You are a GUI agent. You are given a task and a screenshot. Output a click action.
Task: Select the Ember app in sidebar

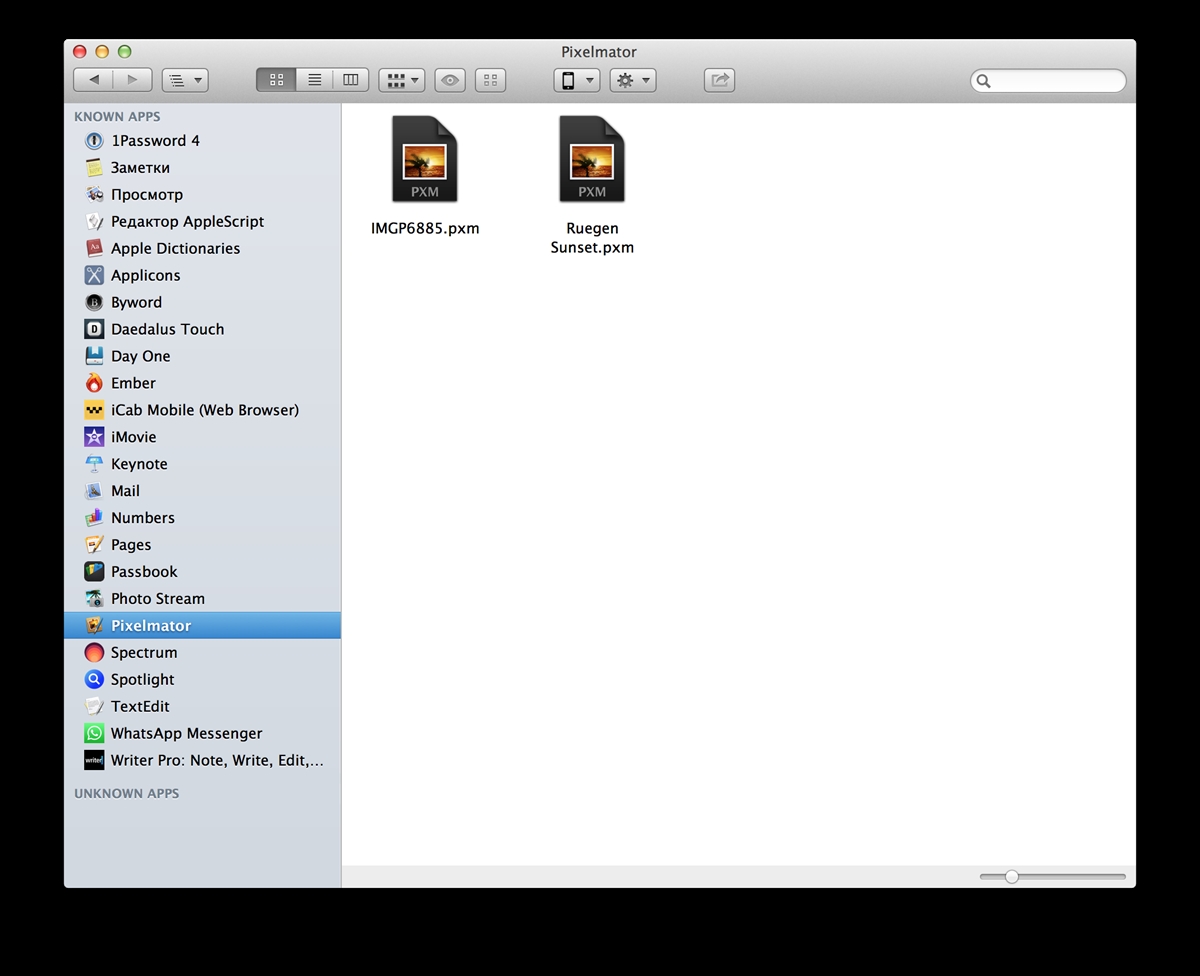coord(133,383)
